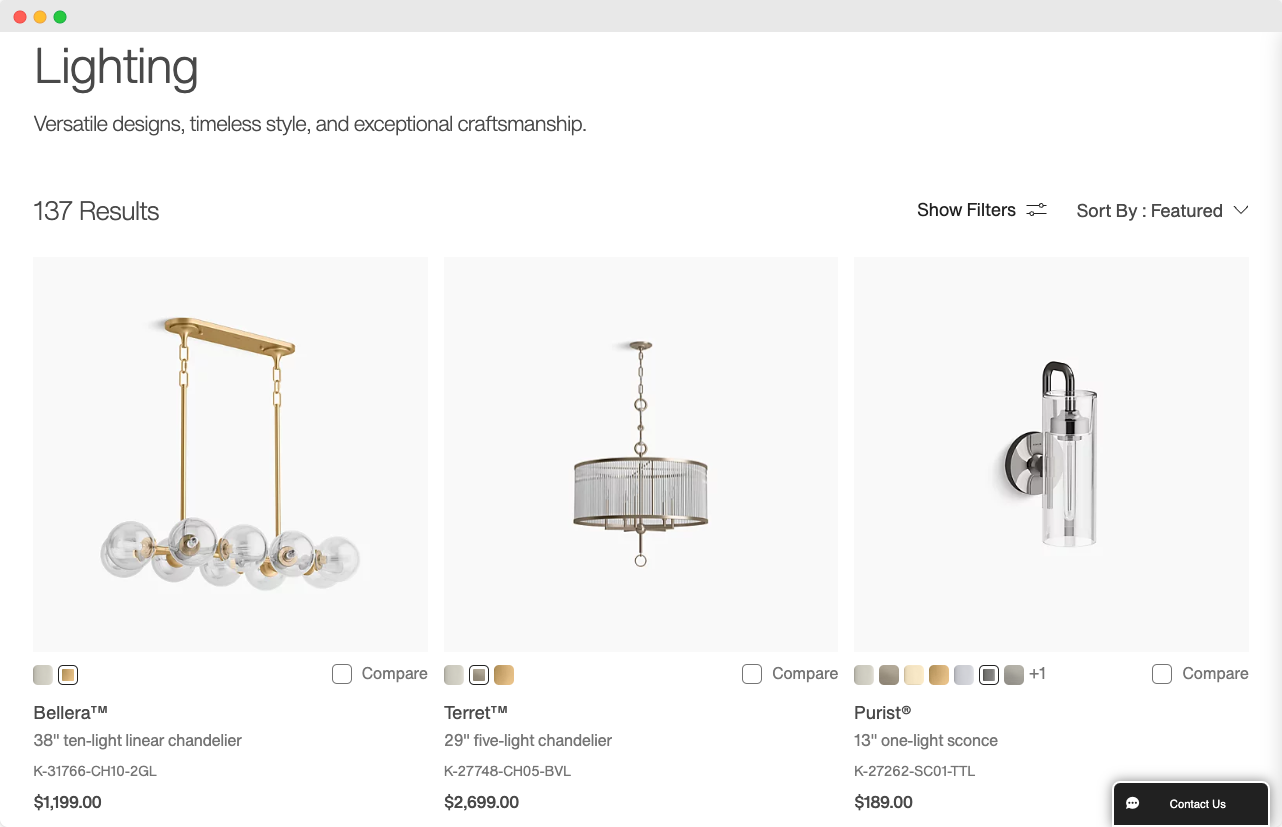The height and width of the screenshot is (827, 1282).
Task: Pick the gold finish swatch for Terret
Action: coord(504,675)
